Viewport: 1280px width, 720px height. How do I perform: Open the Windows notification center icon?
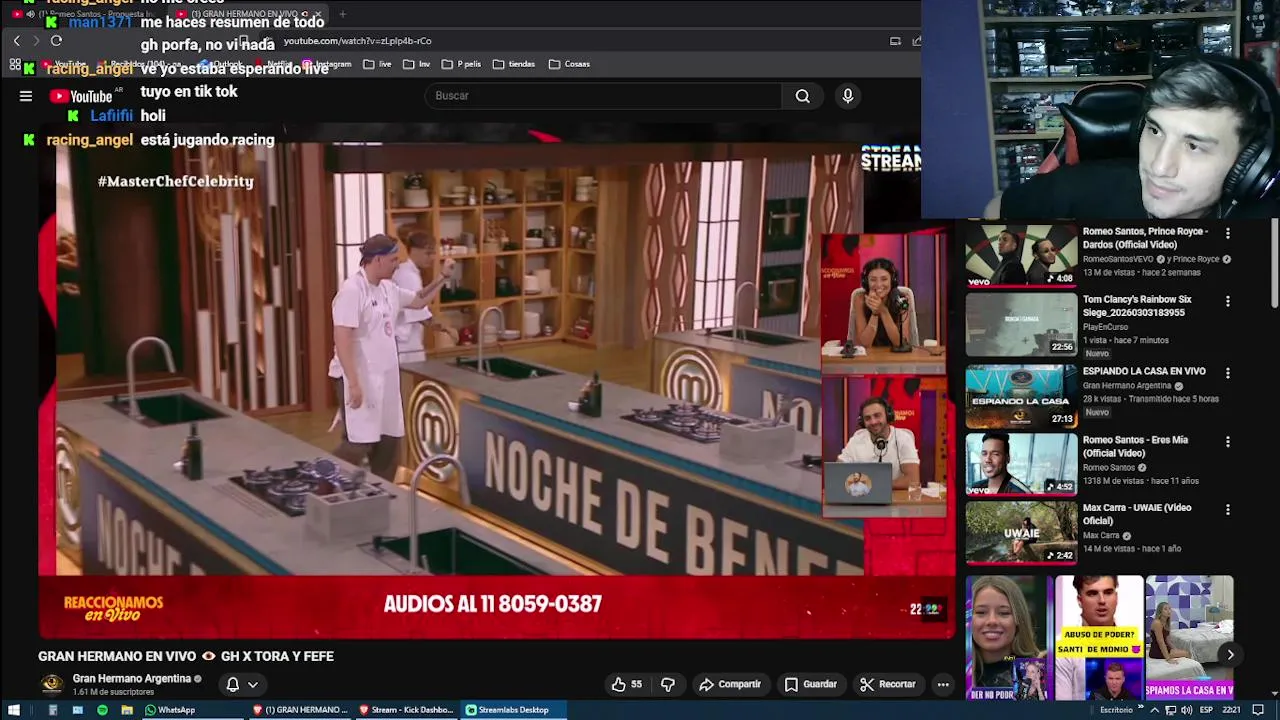pos(1258,710)
